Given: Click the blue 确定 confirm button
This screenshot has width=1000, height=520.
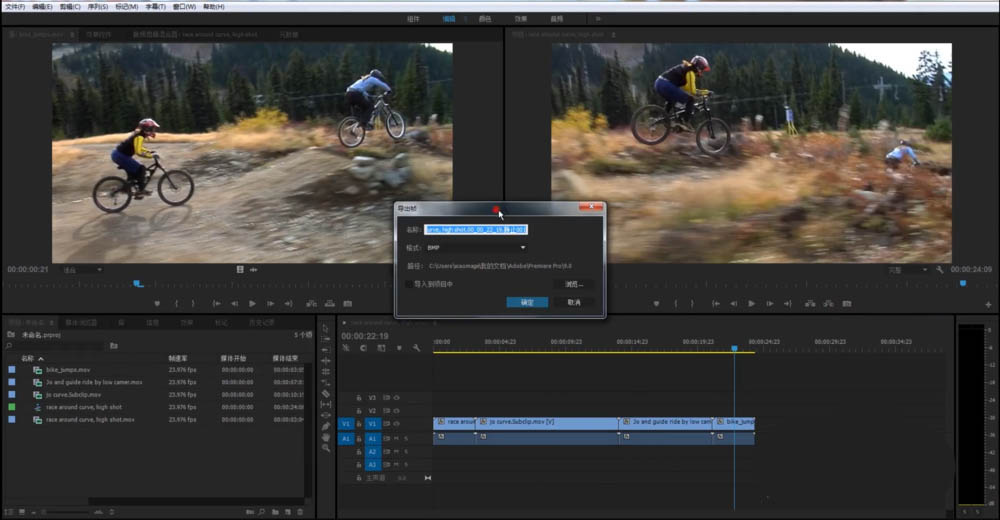Looking at the screenshot, I should pyautogui.click(x=527, y=302).
